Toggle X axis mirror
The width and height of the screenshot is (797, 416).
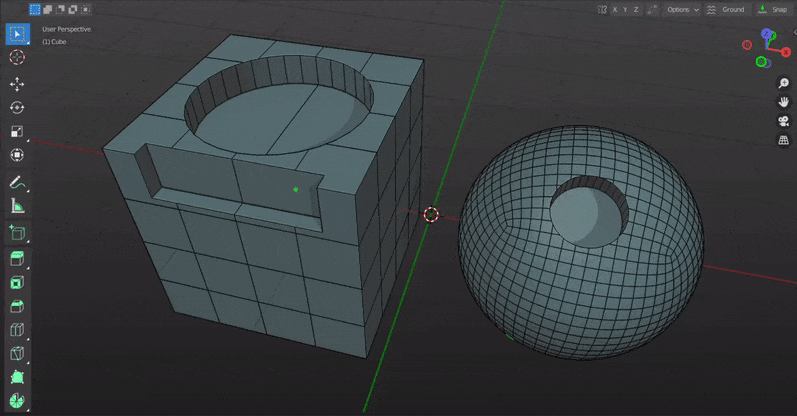coord(615,10)
